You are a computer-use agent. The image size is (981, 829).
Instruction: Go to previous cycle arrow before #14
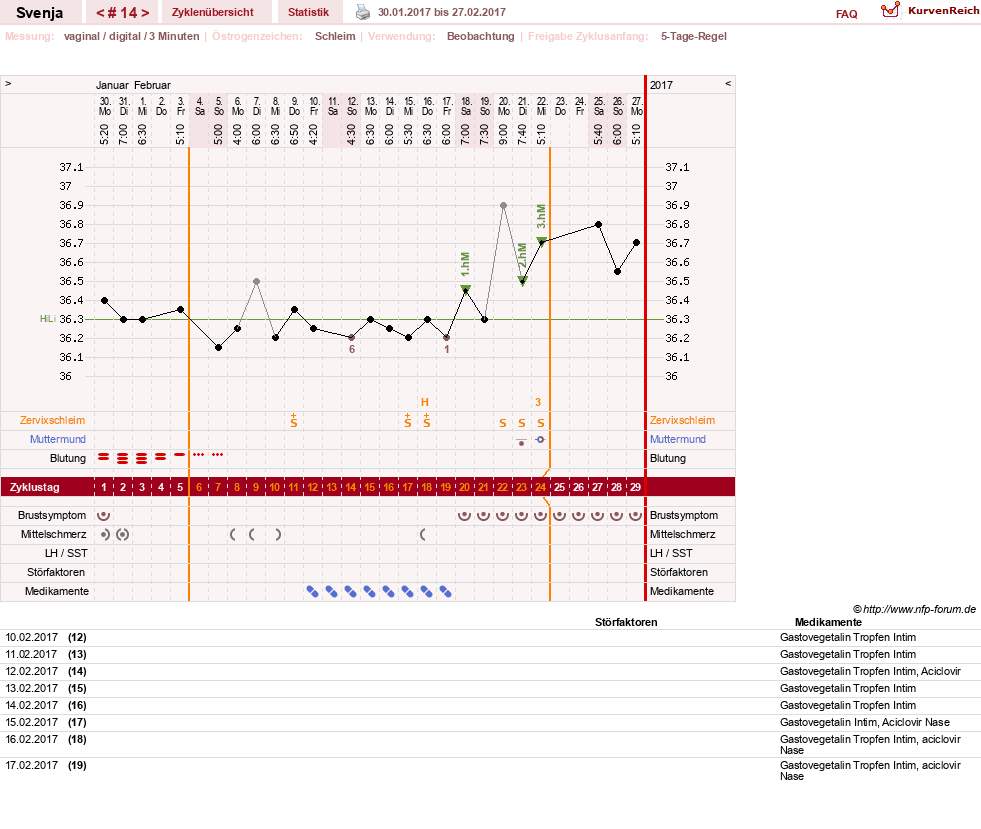point(100,13)
